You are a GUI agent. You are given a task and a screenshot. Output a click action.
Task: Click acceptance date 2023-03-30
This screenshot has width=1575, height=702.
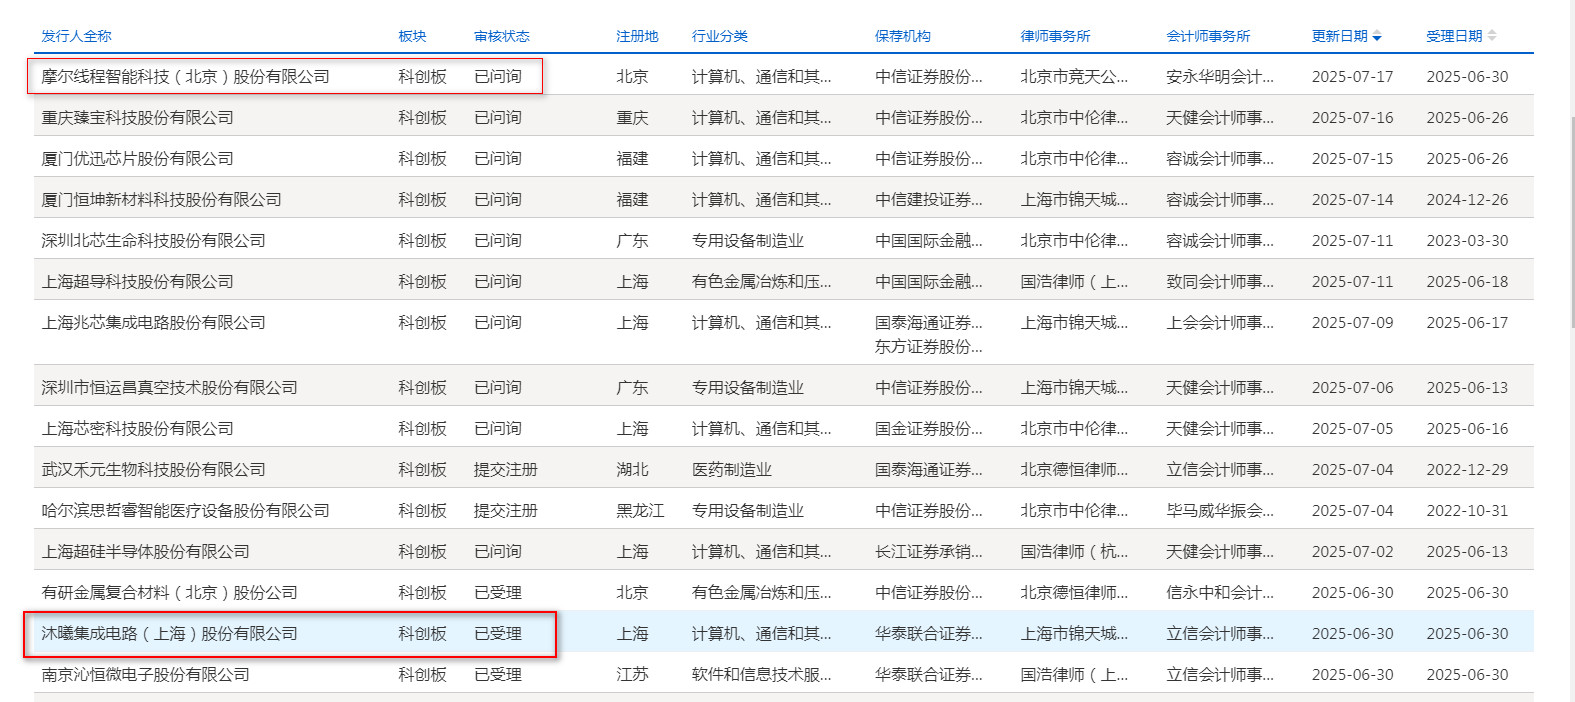tap(1467, 241)
